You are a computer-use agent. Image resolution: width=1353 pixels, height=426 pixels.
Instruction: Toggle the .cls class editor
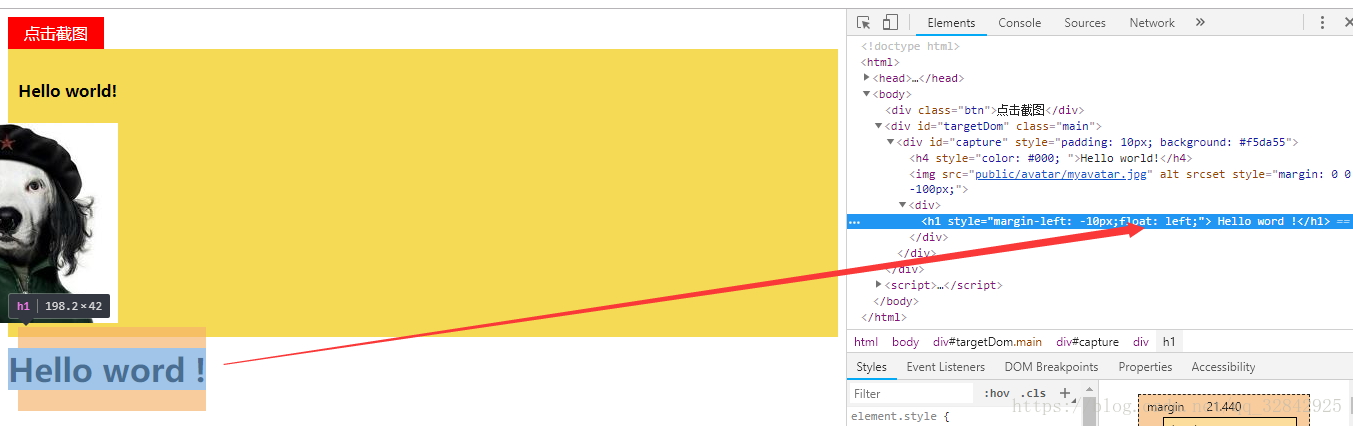click(x=1034, y=393)
